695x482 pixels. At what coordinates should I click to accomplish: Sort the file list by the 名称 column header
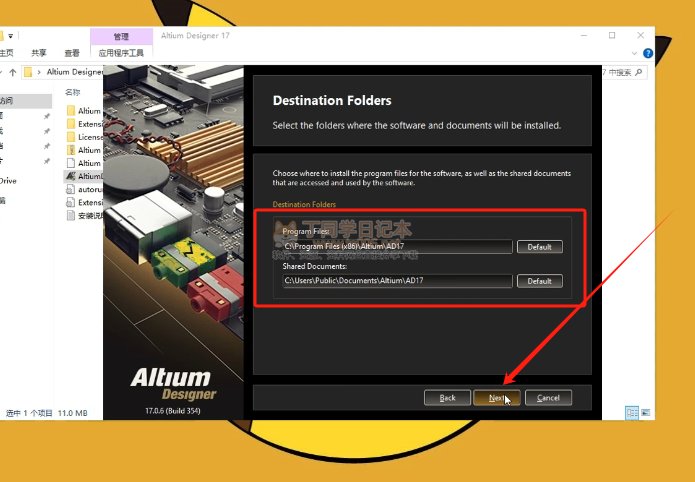pos(73,92)
